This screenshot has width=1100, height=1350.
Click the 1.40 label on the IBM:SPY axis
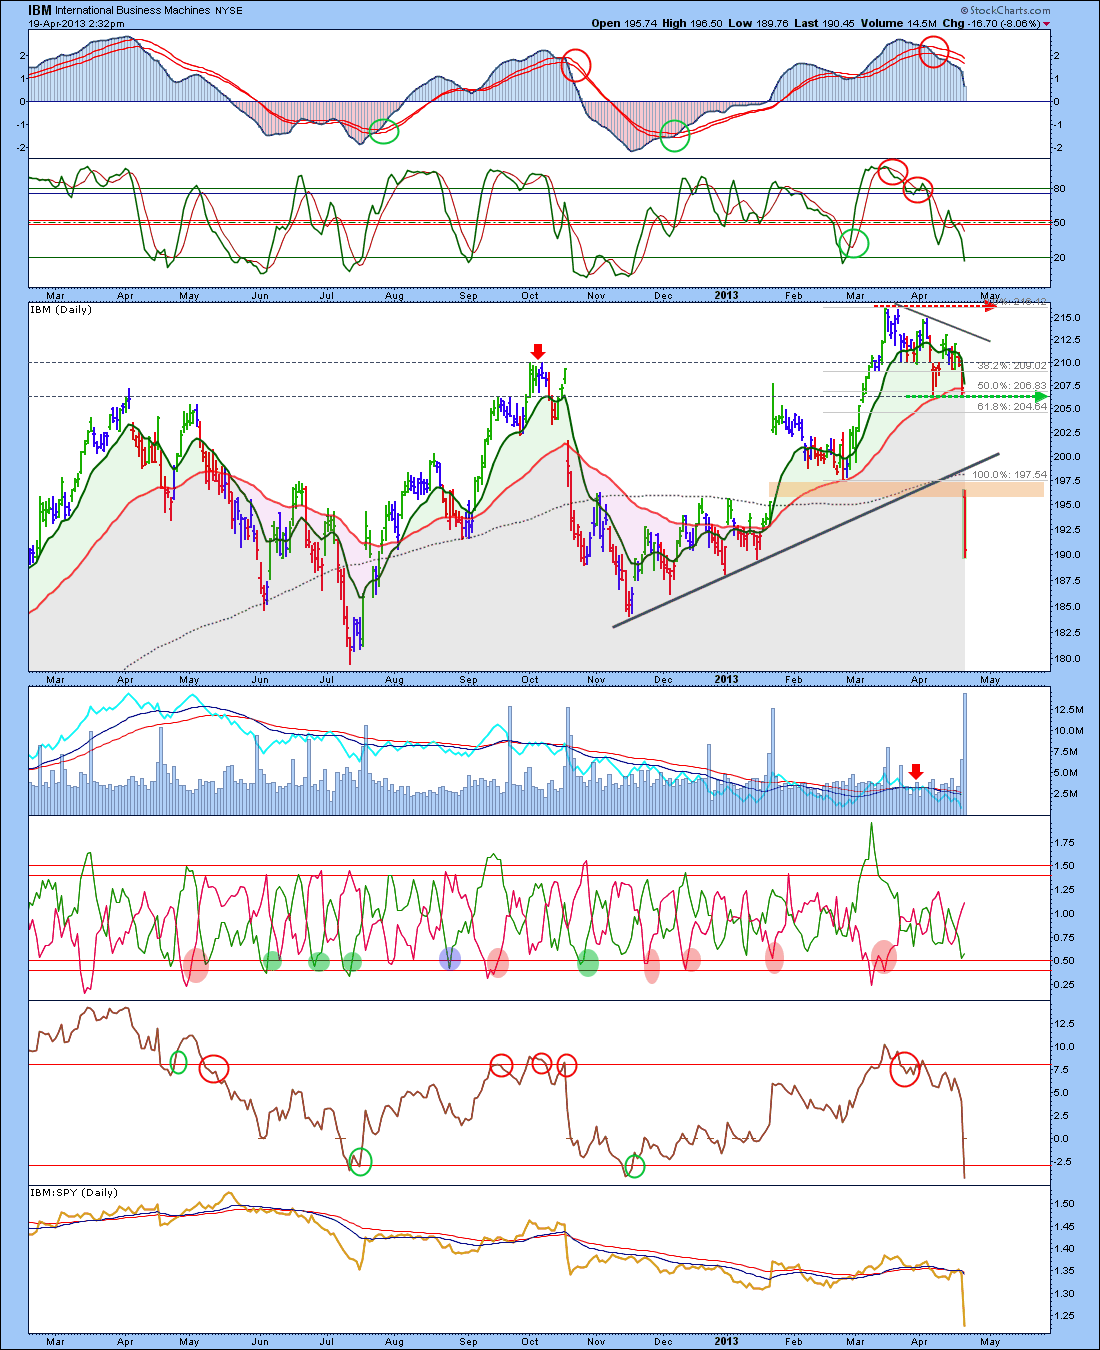(x=1064, y=1249)
